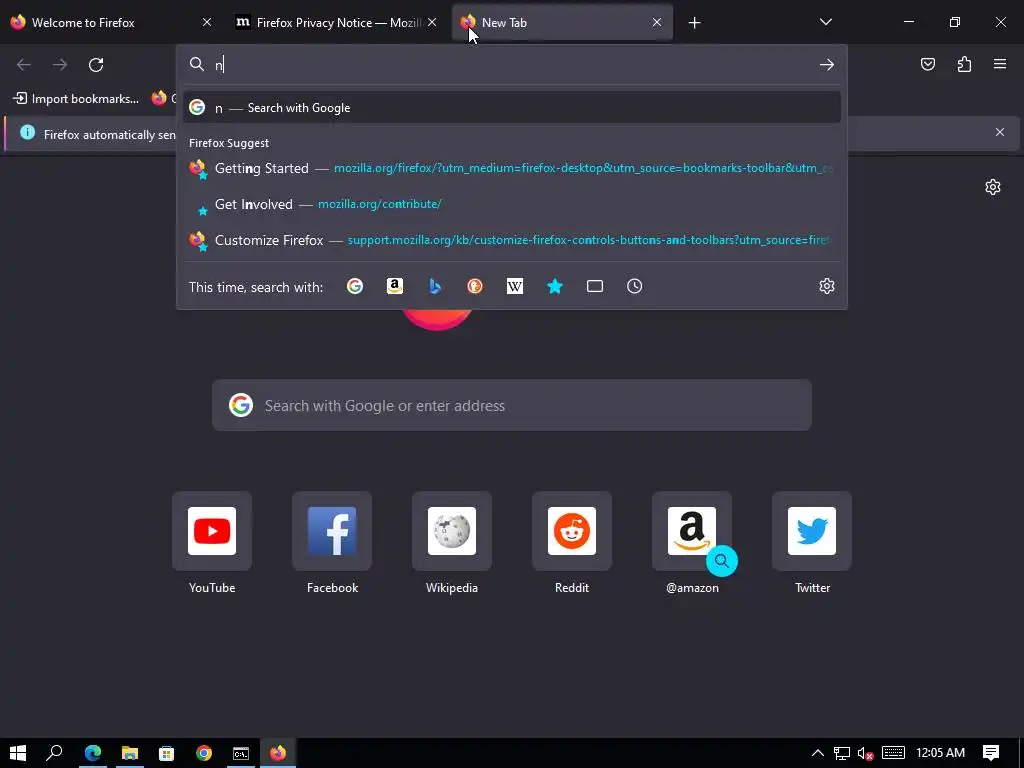1024x768 pixels.
Task: Search in open Tabs
Action: pyautogui.click(x=595, y=286)
